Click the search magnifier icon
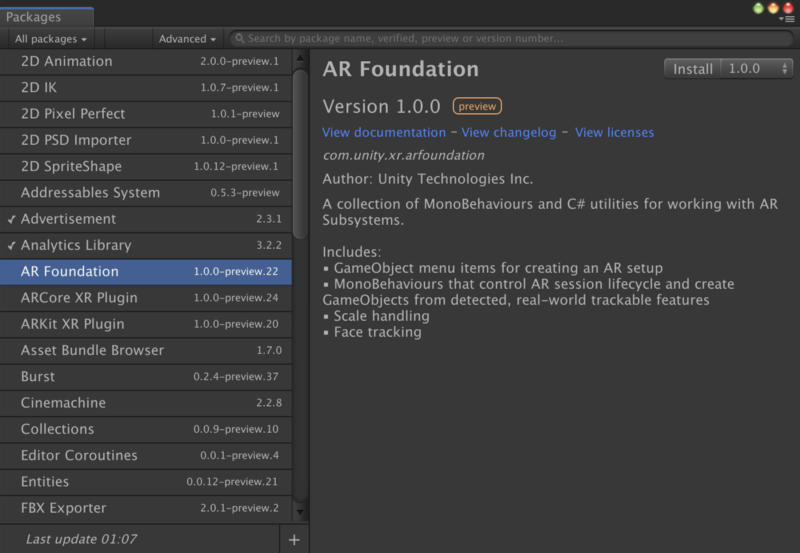The height and width of the screenshot is (553, 800). point(239,39)
